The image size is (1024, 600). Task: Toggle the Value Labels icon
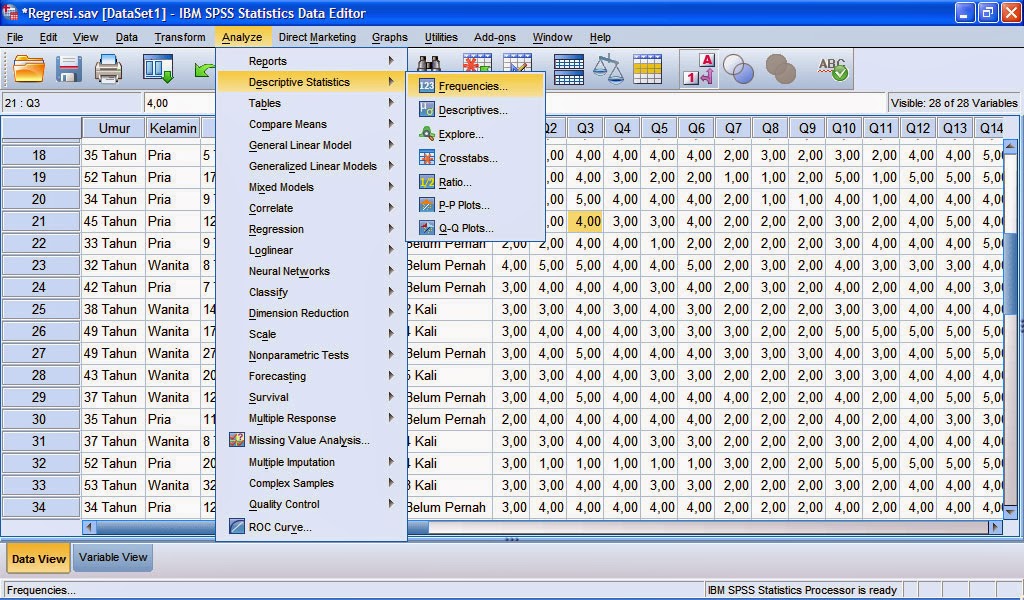pyautogui.click(x=699, y=69)
